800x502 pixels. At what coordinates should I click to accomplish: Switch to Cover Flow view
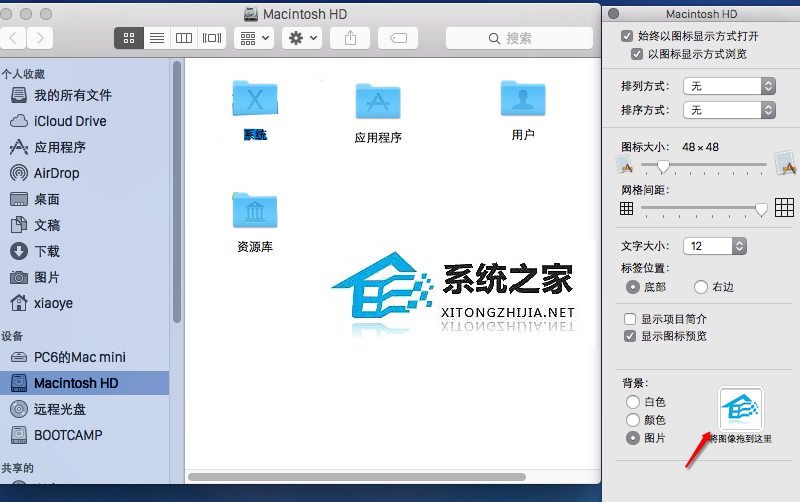point(211,38)
